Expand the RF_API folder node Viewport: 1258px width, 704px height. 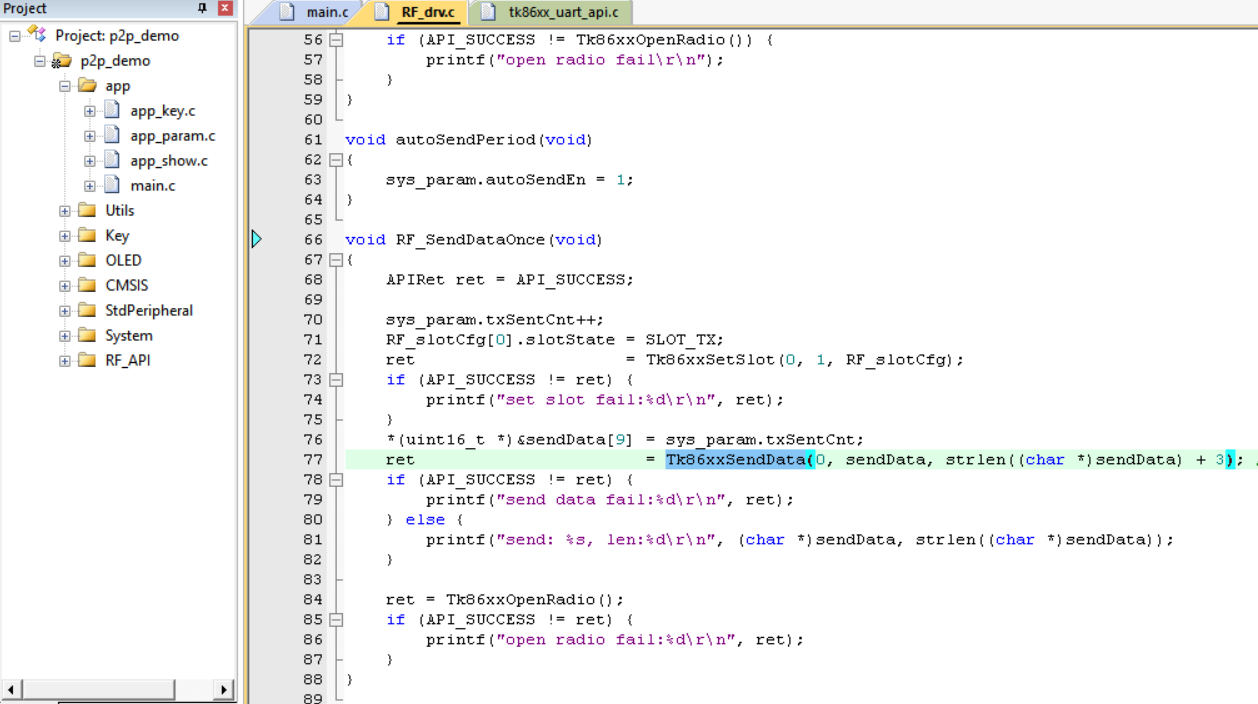pos(65,361)
